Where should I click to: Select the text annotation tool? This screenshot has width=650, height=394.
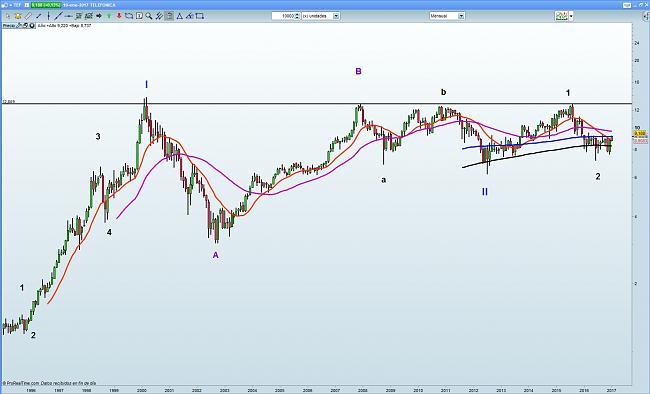(139, 16)
